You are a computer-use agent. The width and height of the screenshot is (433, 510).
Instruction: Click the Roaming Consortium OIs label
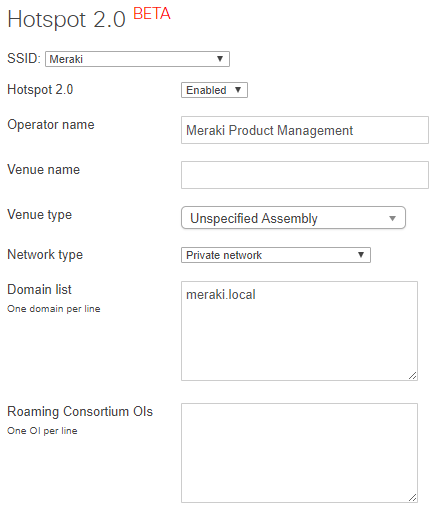pyautogui.click(x=80, y=412)
